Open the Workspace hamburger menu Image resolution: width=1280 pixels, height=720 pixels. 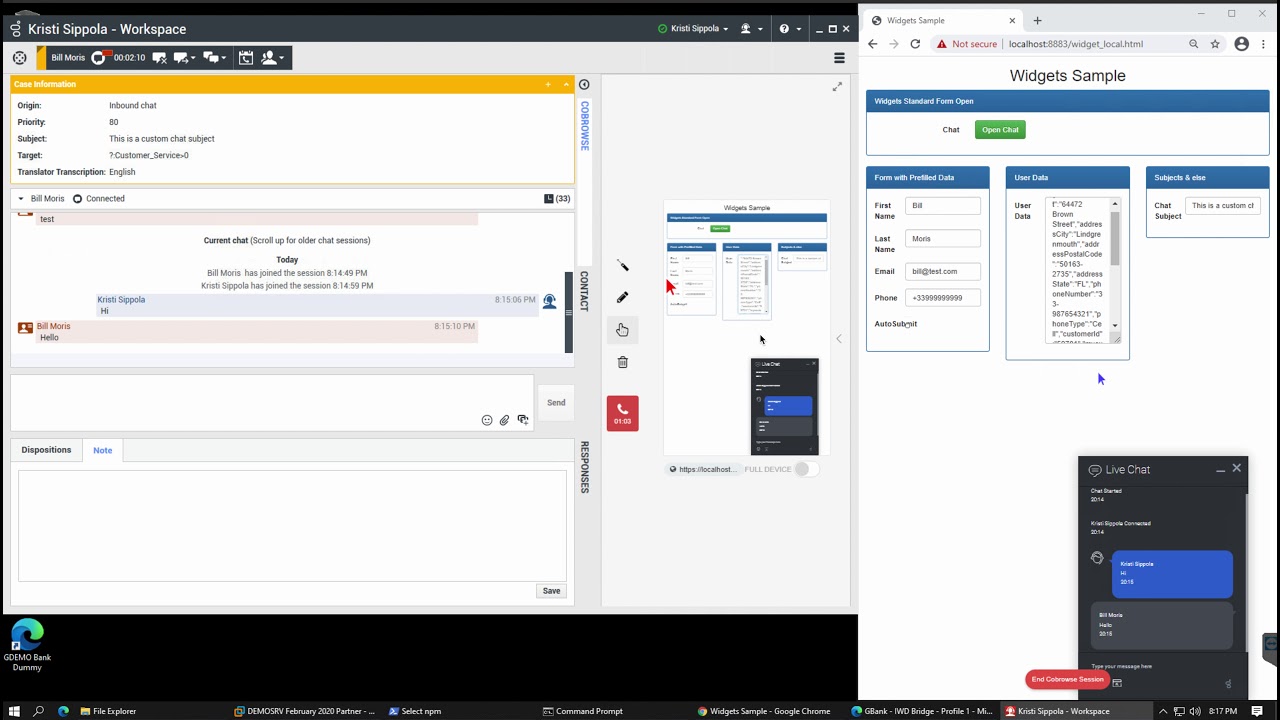[839, 58]
